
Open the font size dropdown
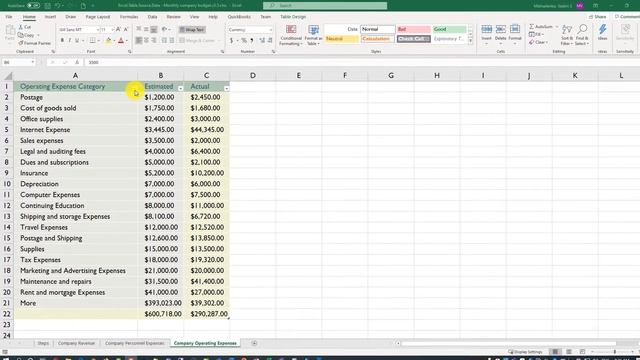pyautogui.click(x=112, y=30)
